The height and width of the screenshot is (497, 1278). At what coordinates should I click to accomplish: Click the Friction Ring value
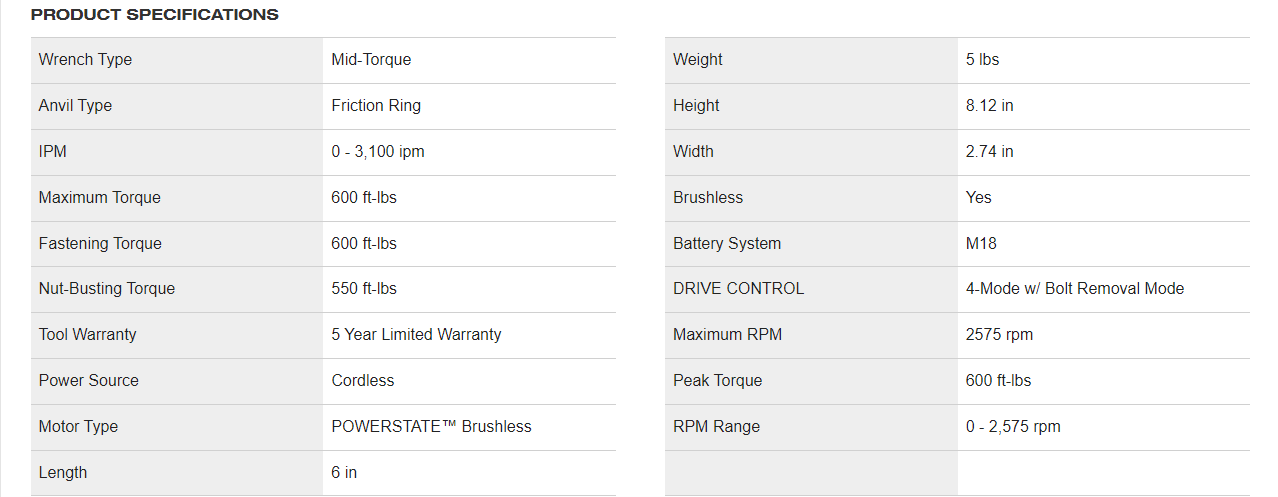click(376, 106)
